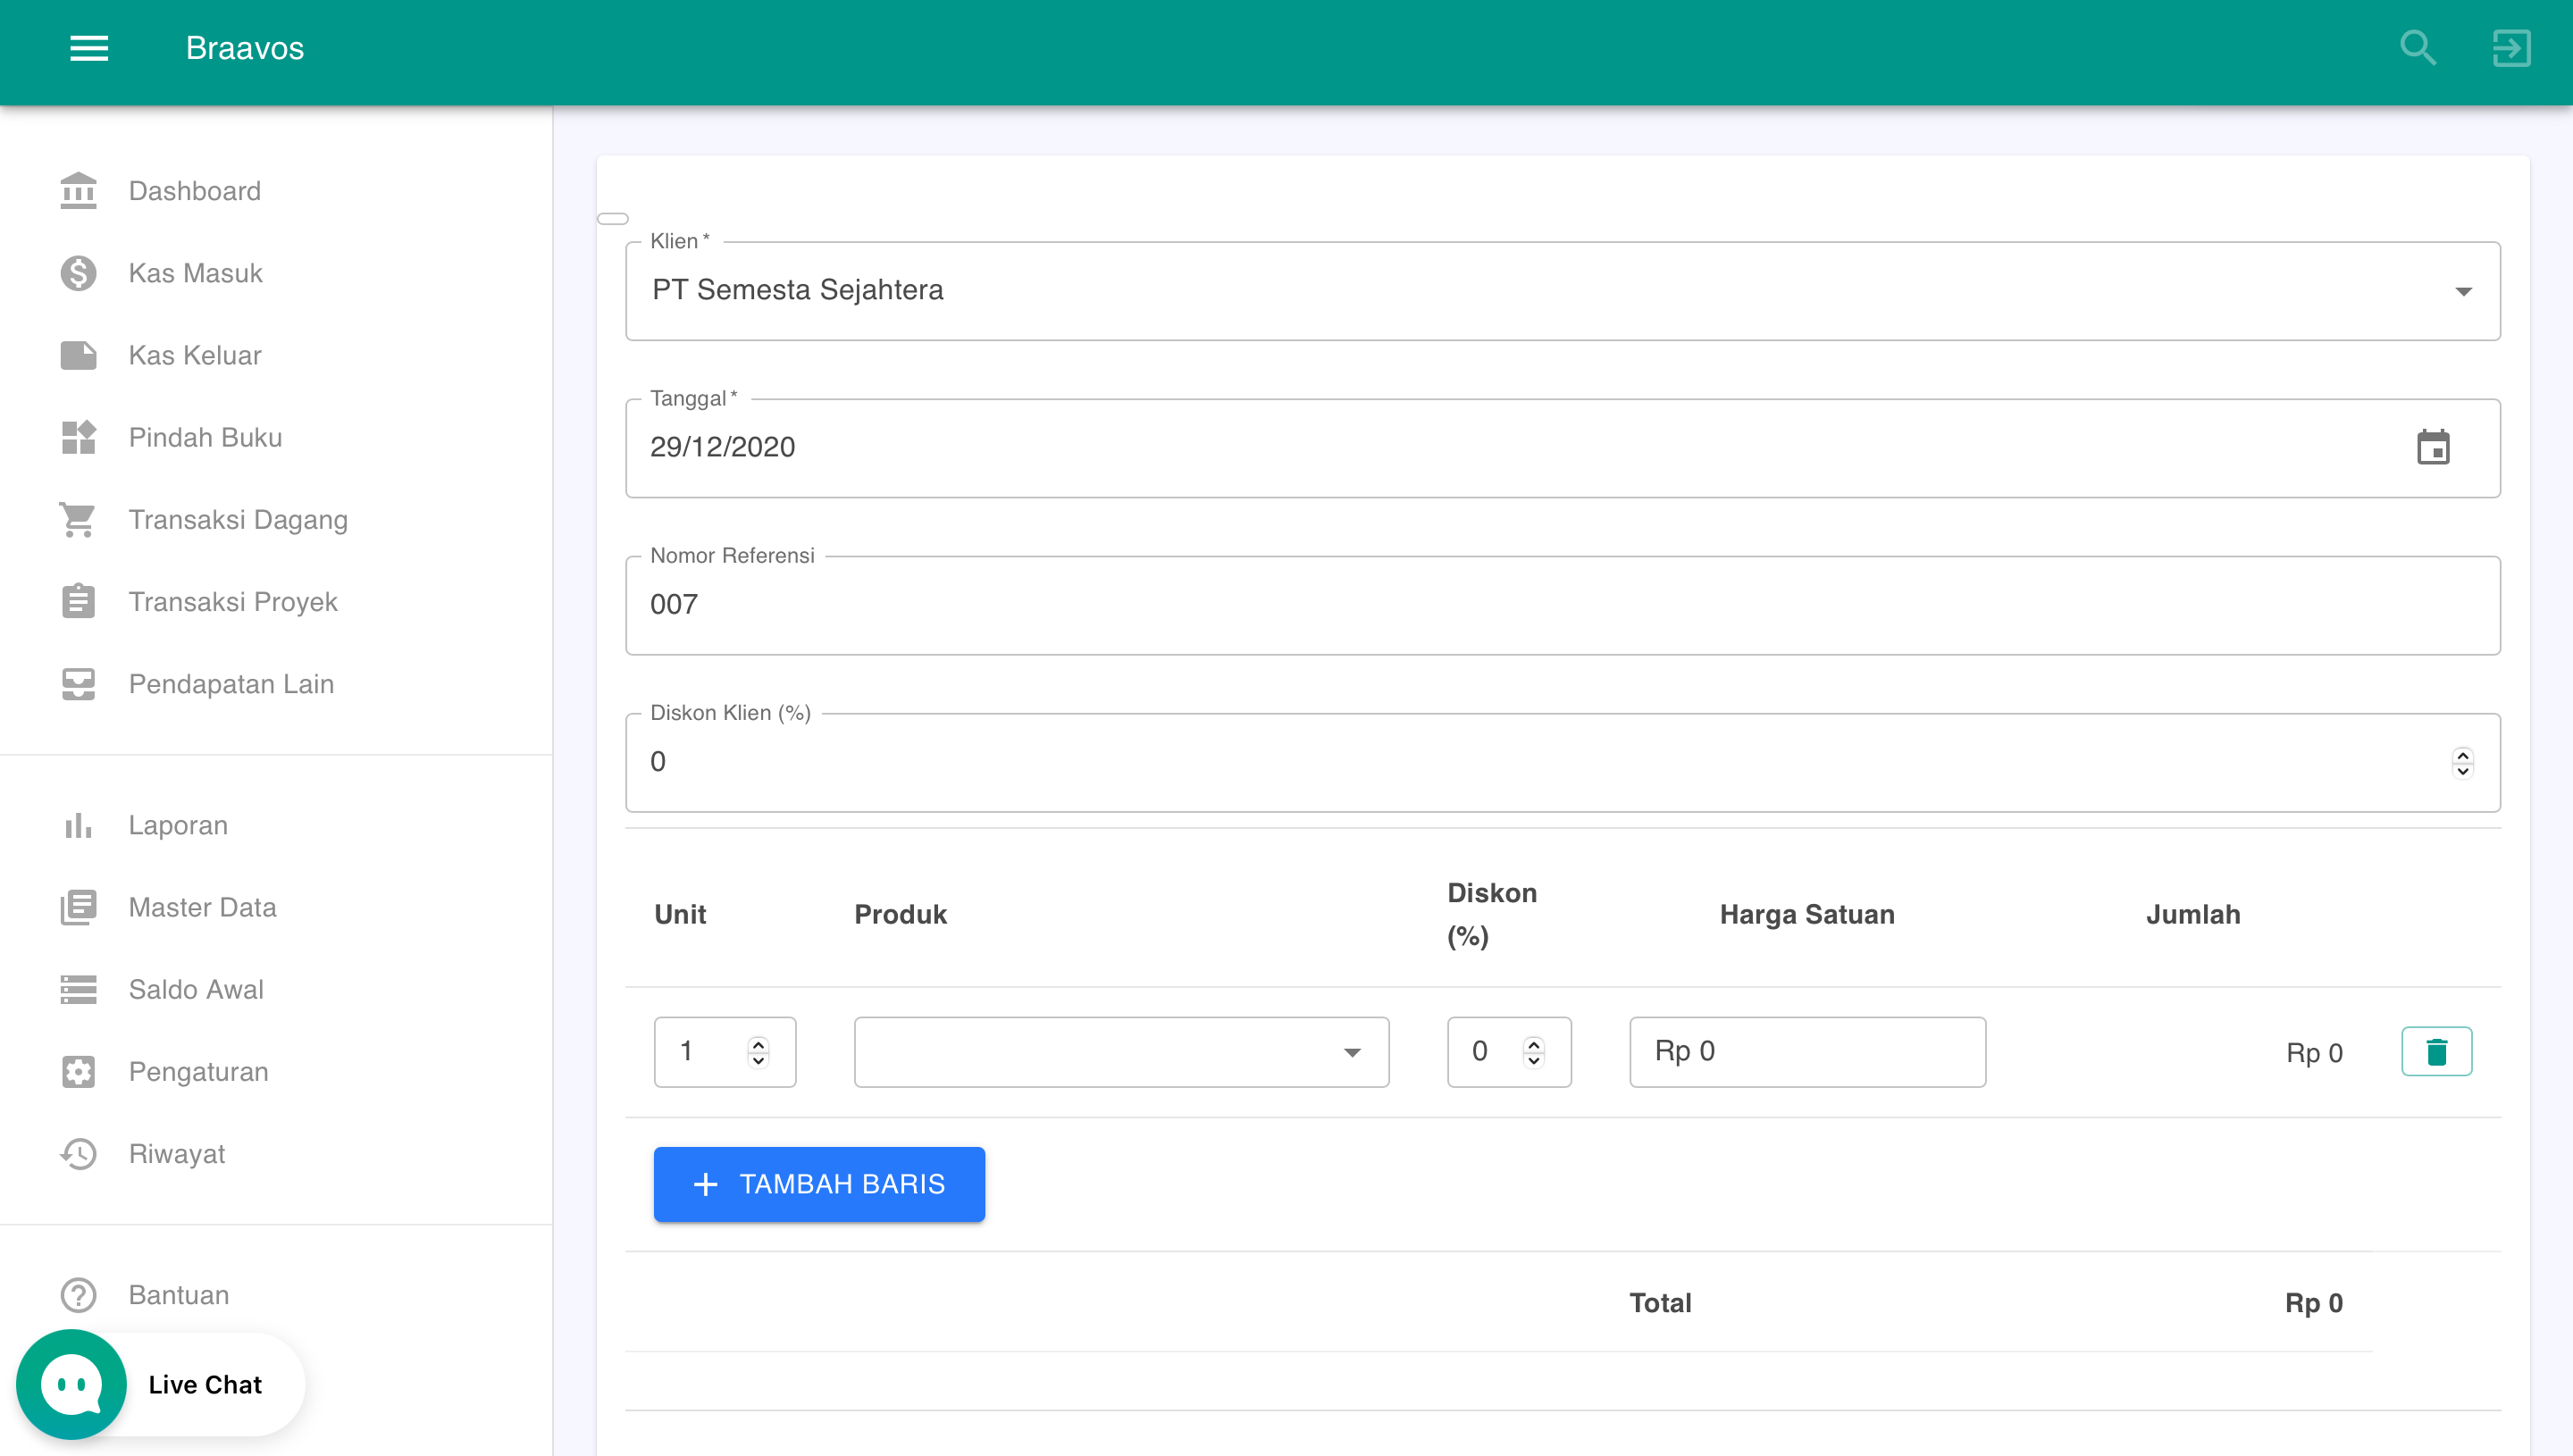Click the Tambah Baris button
The width and height of the screenshot is (2573, 1456).
(x=819, y=1184)
